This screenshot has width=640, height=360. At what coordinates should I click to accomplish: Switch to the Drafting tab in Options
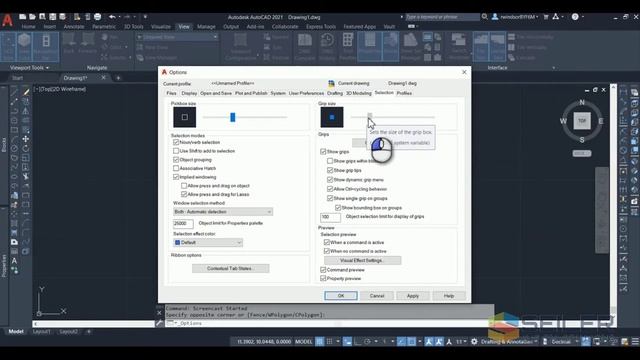tap(335, 93)
